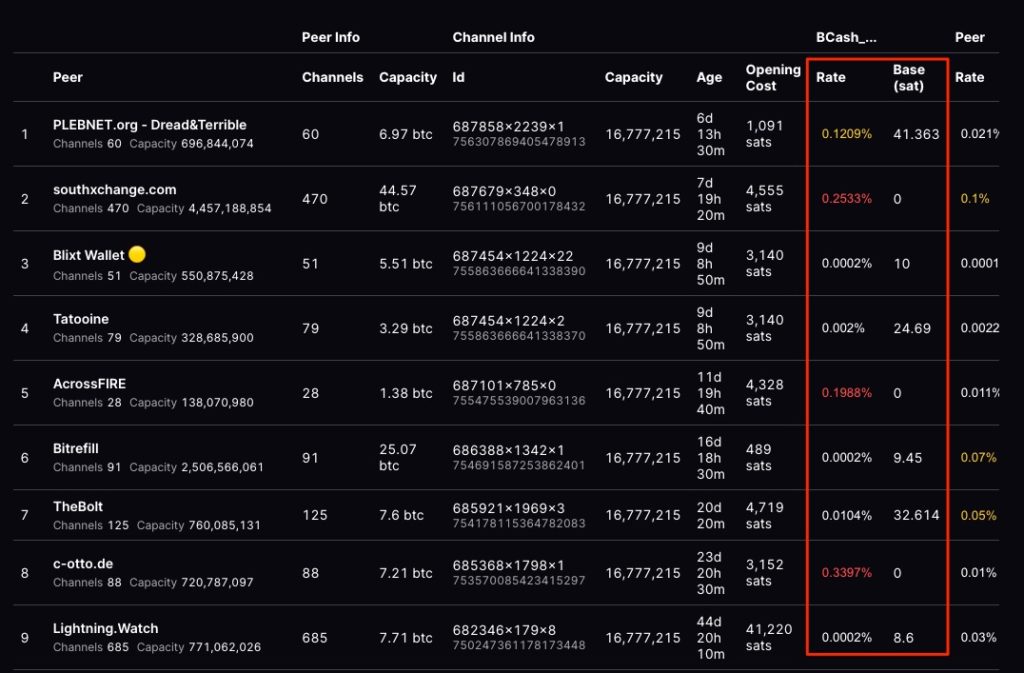This screenshot has width=1024, height=673.
Task: Click channel id 682346×179×8
Action: point(504,630)
